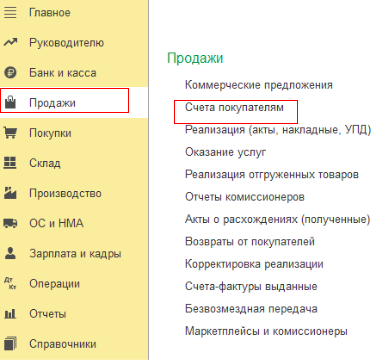This screenshot has width=383, height=360.
Task: Click the person icon for Зарплата и кадры
Action: 10,253
